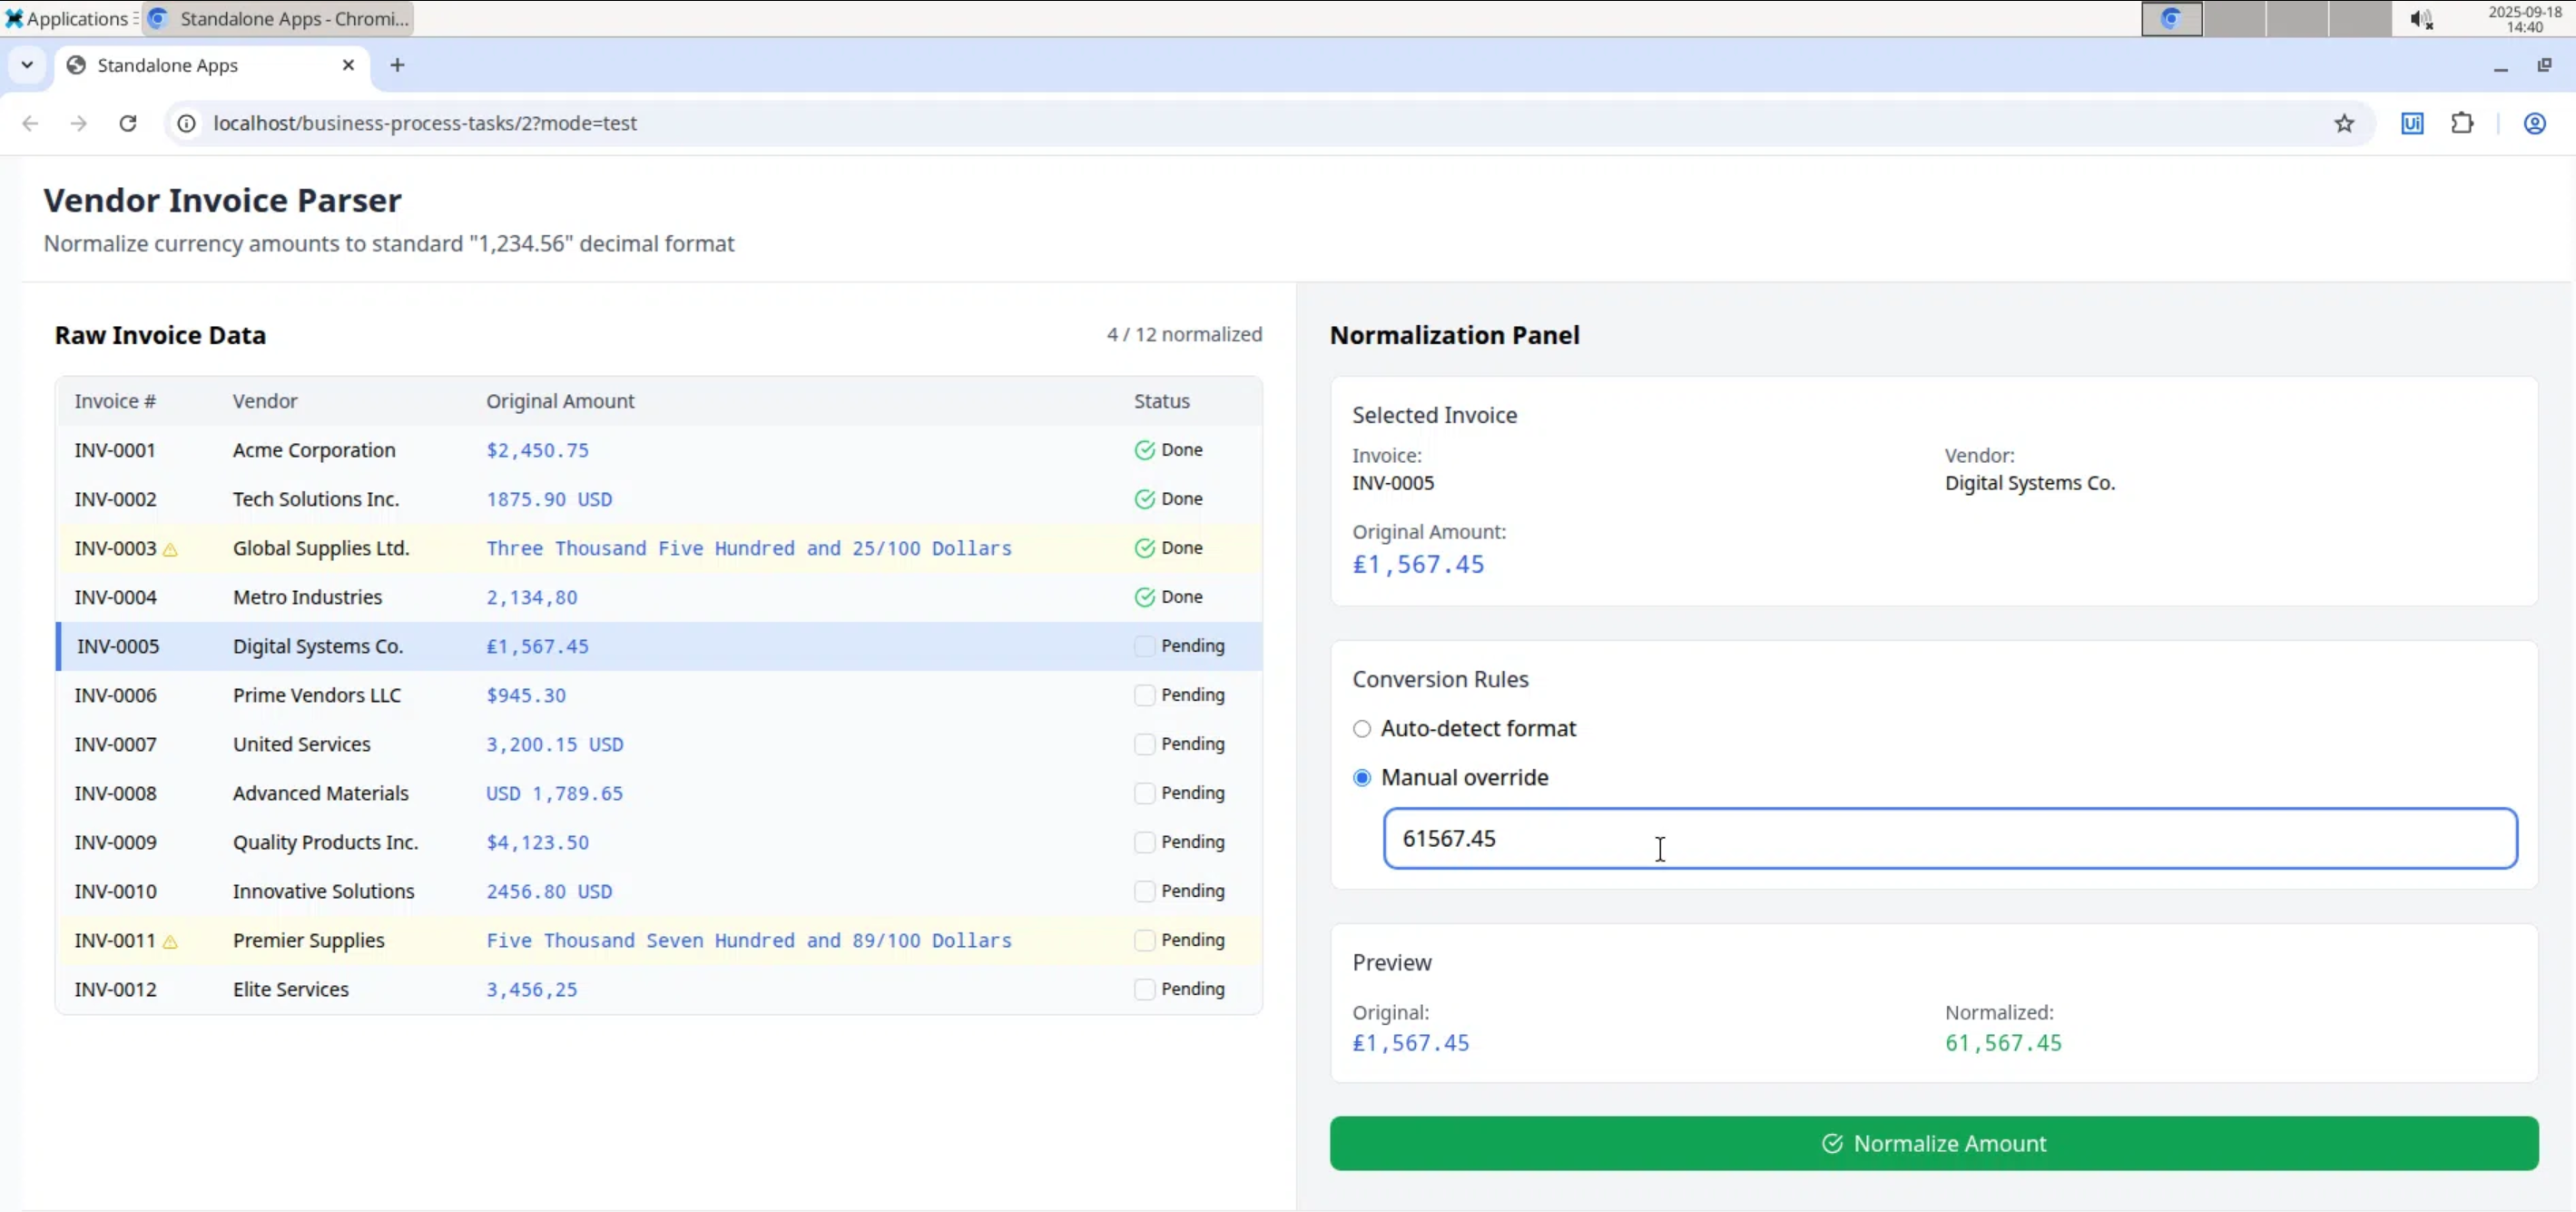Click the '4 / 12 normalized' counter text
Image resolution: width=2576 pixels, height=1212 pixels.
pos(1184,334)
